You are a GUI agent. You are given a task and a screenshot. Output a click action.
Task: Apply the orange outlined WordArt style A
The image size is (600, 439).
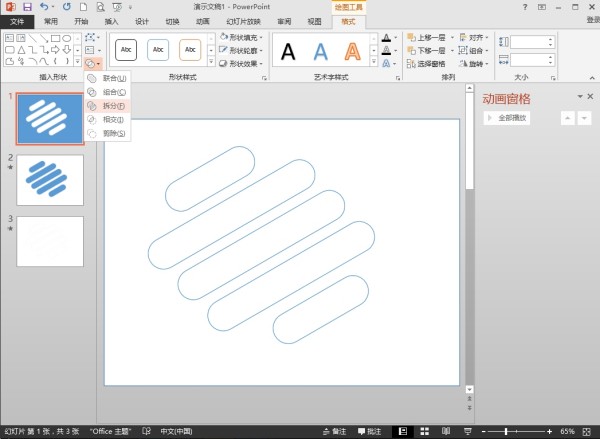pyautogui.click(x=351, y=51)
